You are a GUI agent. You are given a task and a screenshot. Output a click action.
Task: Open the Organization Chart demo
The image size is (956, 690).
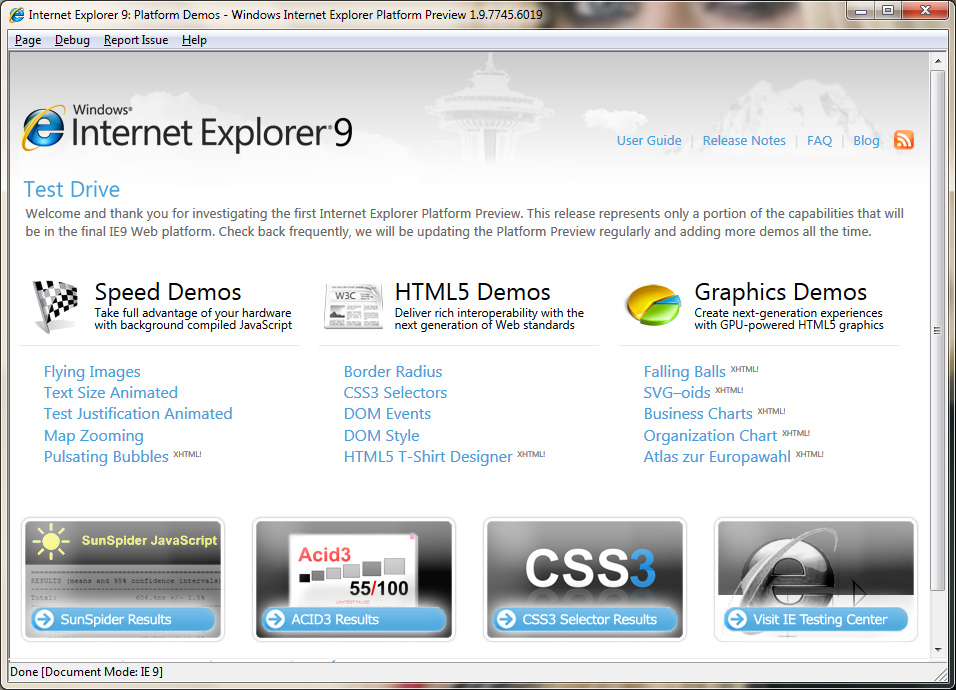click(x=710, y=436)
